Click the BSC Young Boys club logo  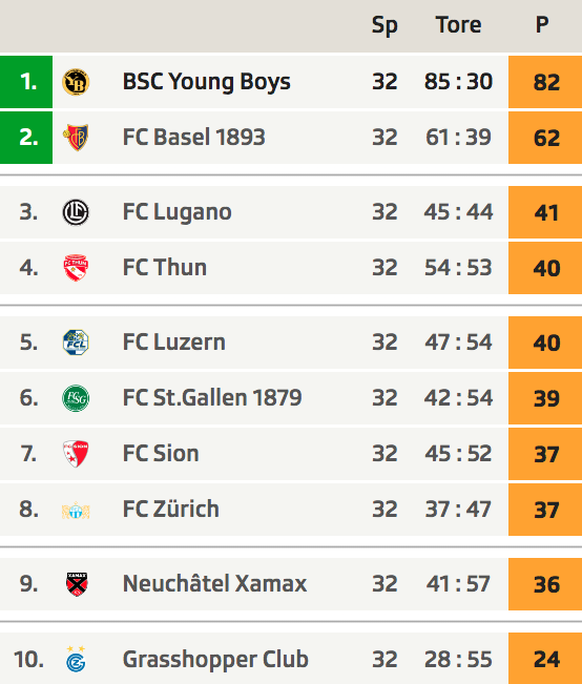click(76, 82)
